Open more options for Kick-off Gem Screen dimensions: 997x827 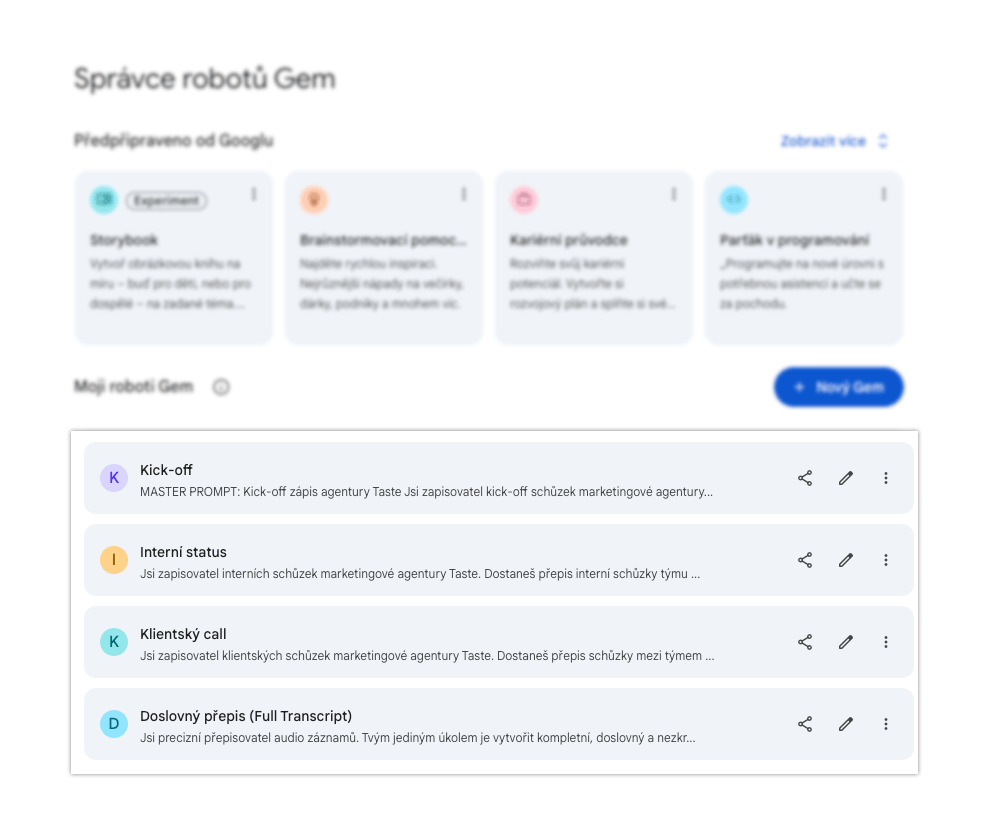[886, 478]
